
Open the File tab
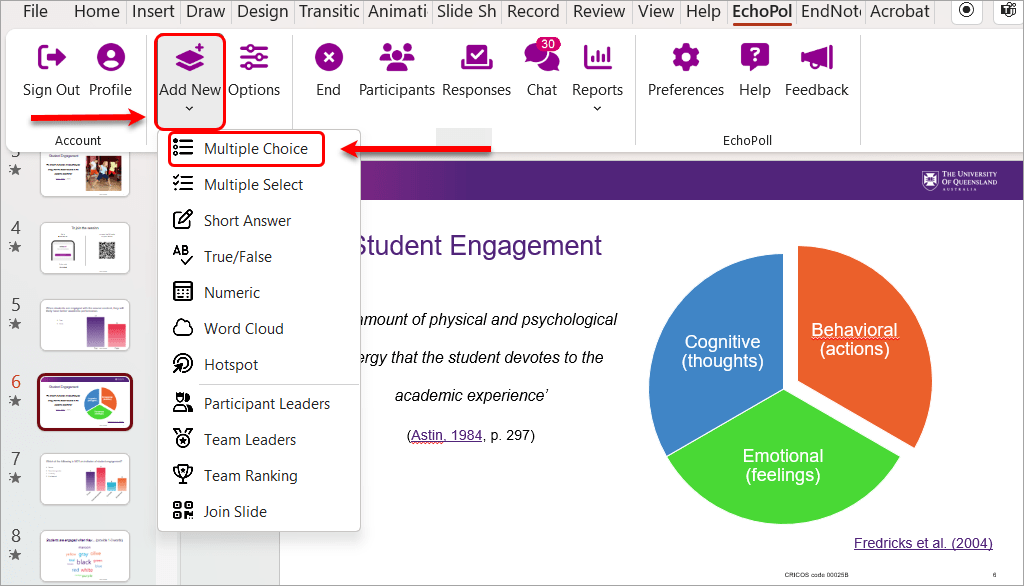pyautogui.click(x=35, y=11)
